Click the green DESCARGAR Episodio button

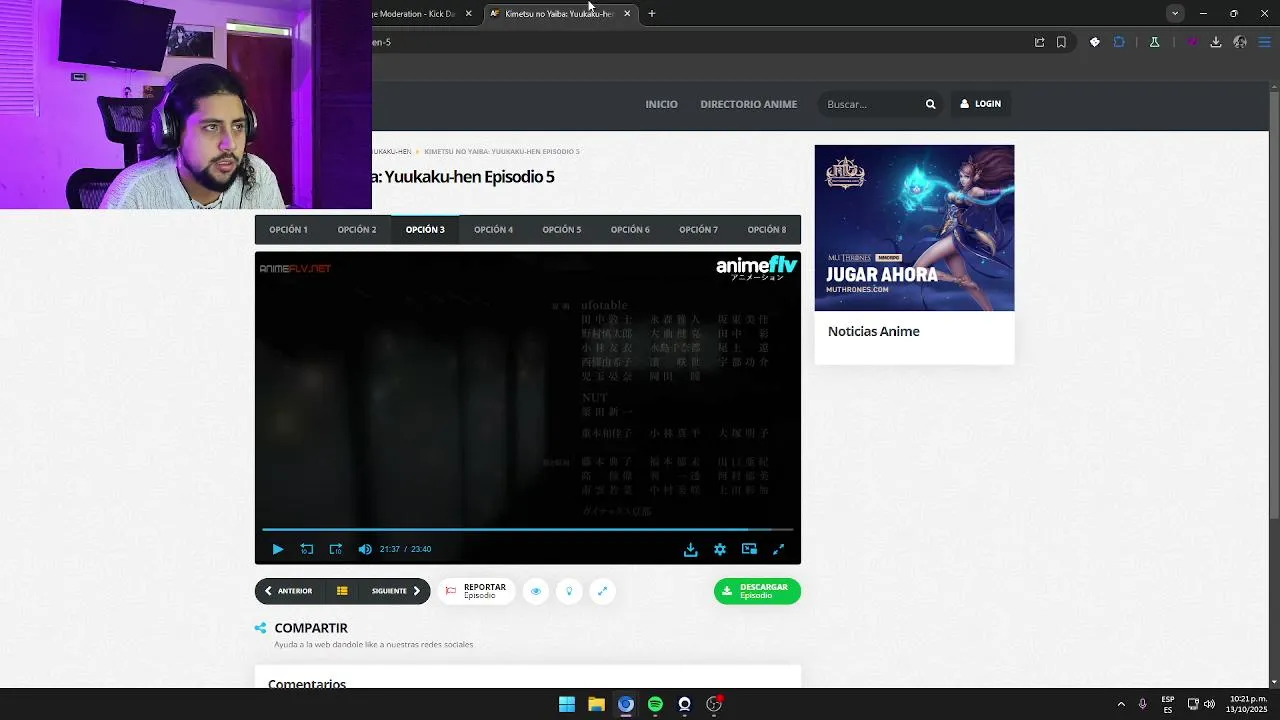(x=757, y=591)
